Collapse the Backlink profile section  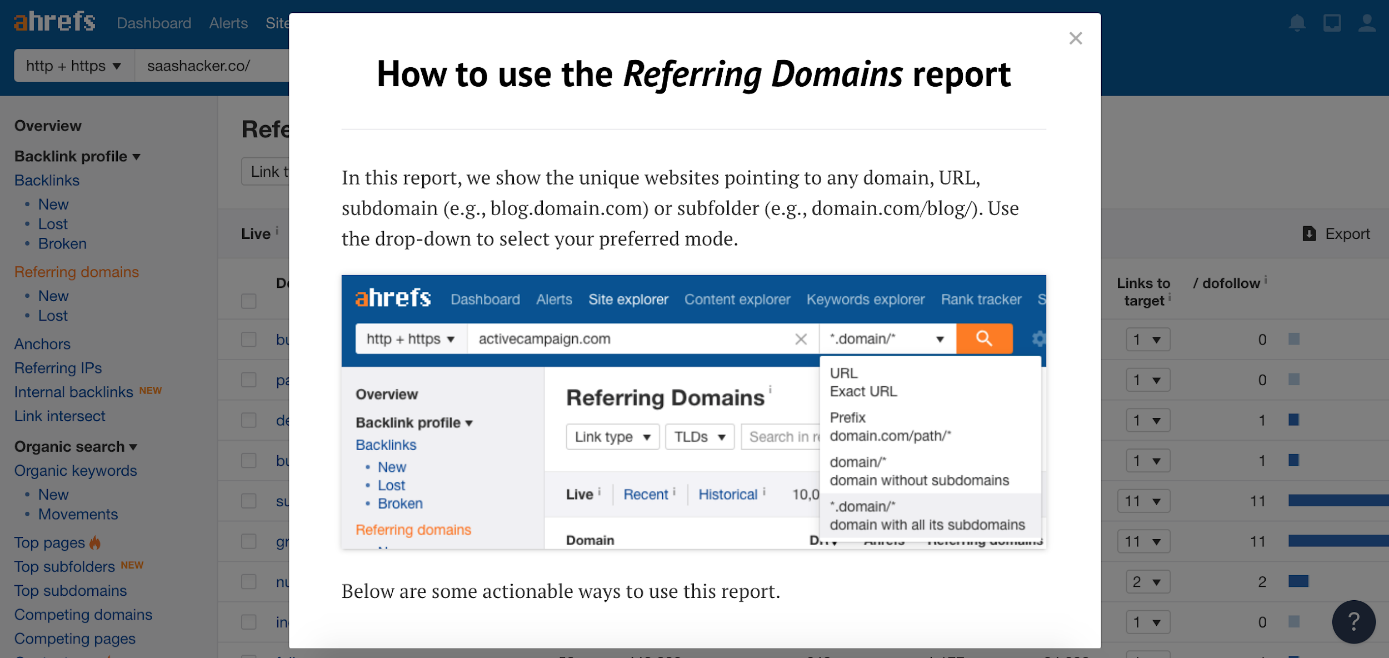(77, 156)
